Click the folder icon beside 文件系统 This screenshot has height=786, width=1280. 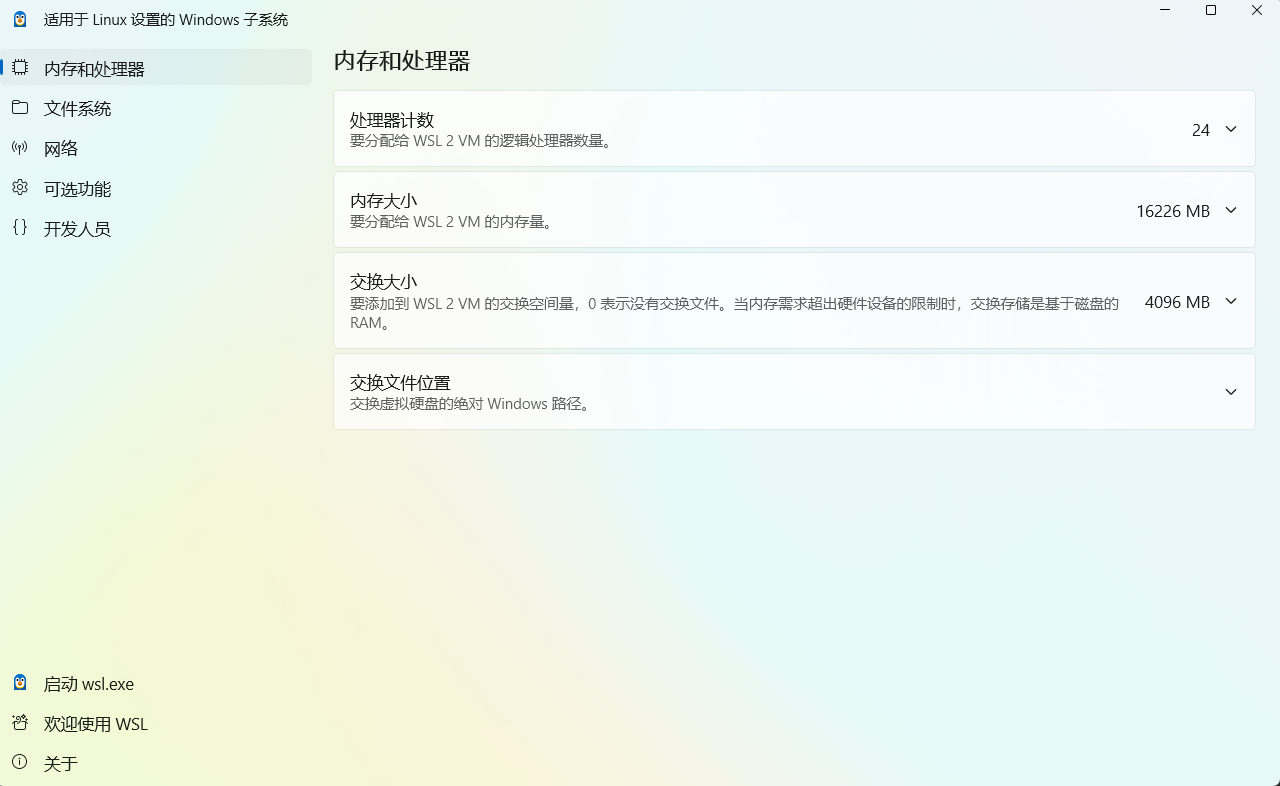coord(20,108)
